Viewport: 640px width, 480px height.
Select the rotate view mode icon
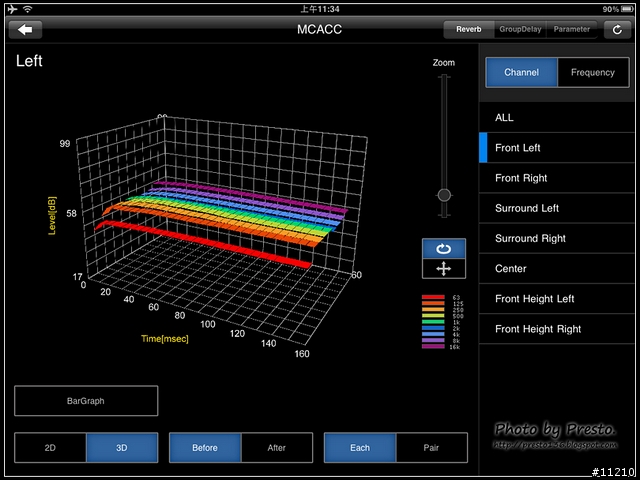point(444,249)
